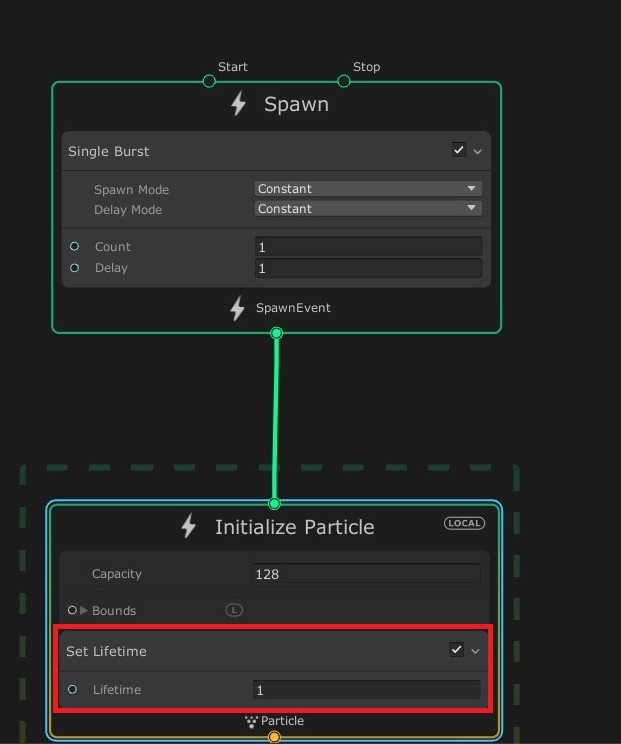Edit the Count value field
The image size is (621, 744).
pyautogui.click(x=368, y=247)
